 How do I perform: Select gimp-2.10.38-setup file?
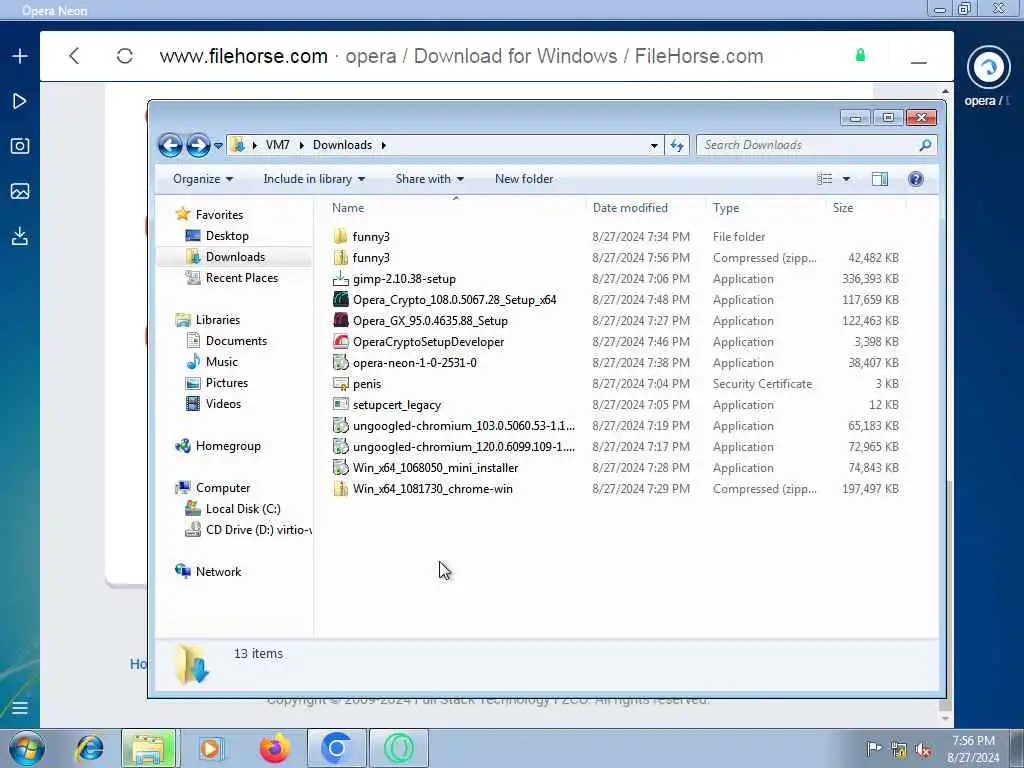click(x=617, y=279)
